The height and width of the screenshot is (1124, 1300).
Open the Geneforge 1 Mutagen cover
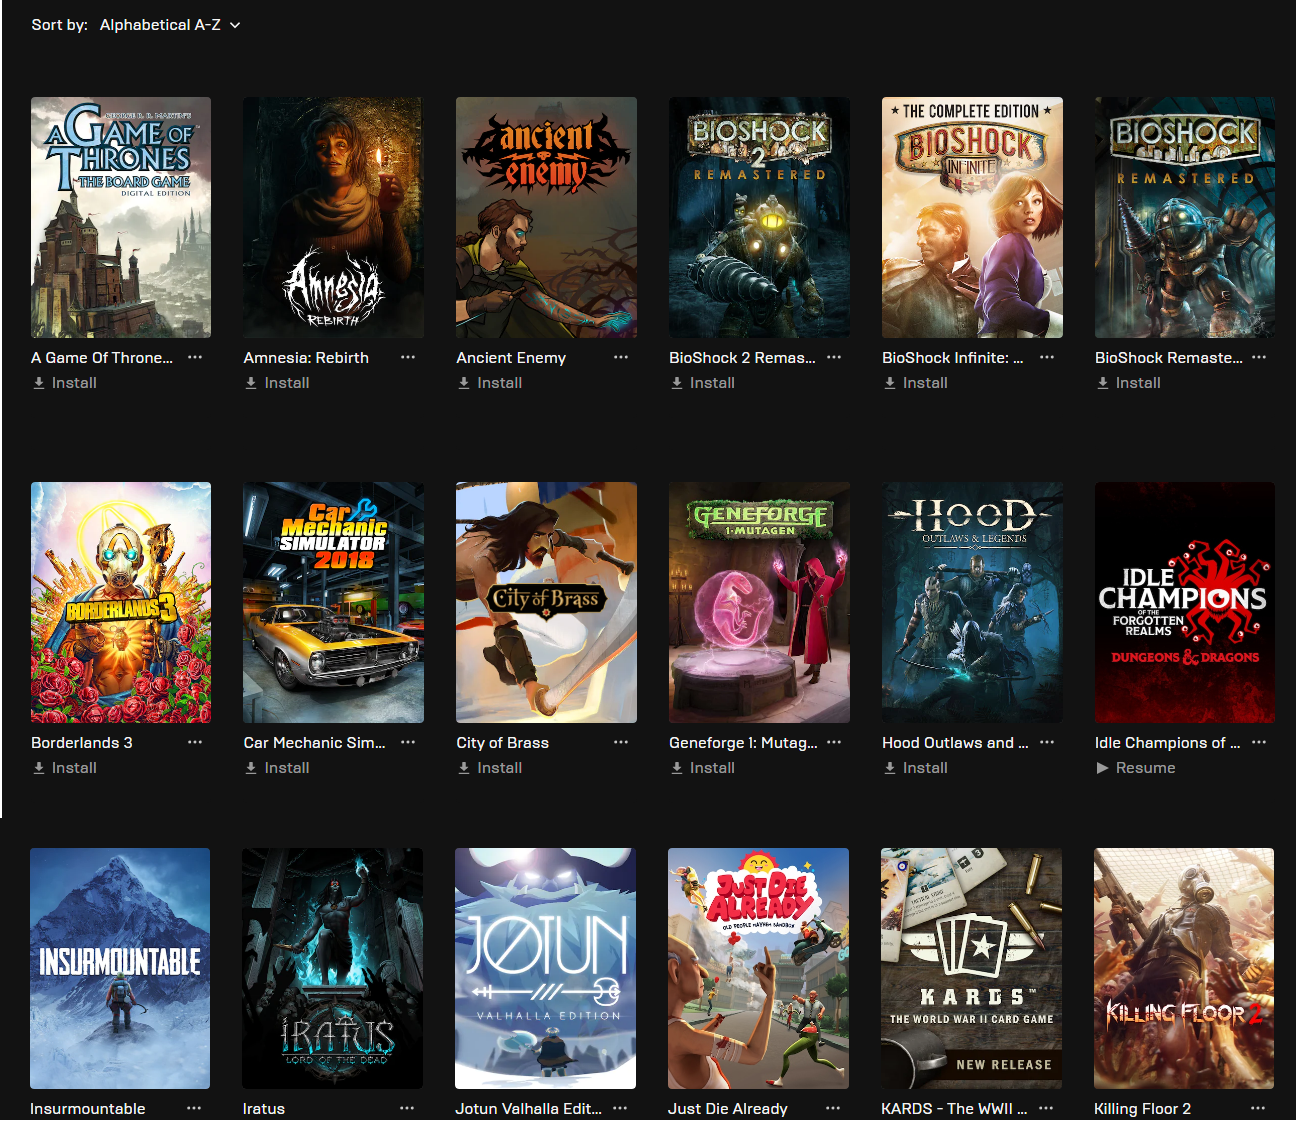click(759, 602)
